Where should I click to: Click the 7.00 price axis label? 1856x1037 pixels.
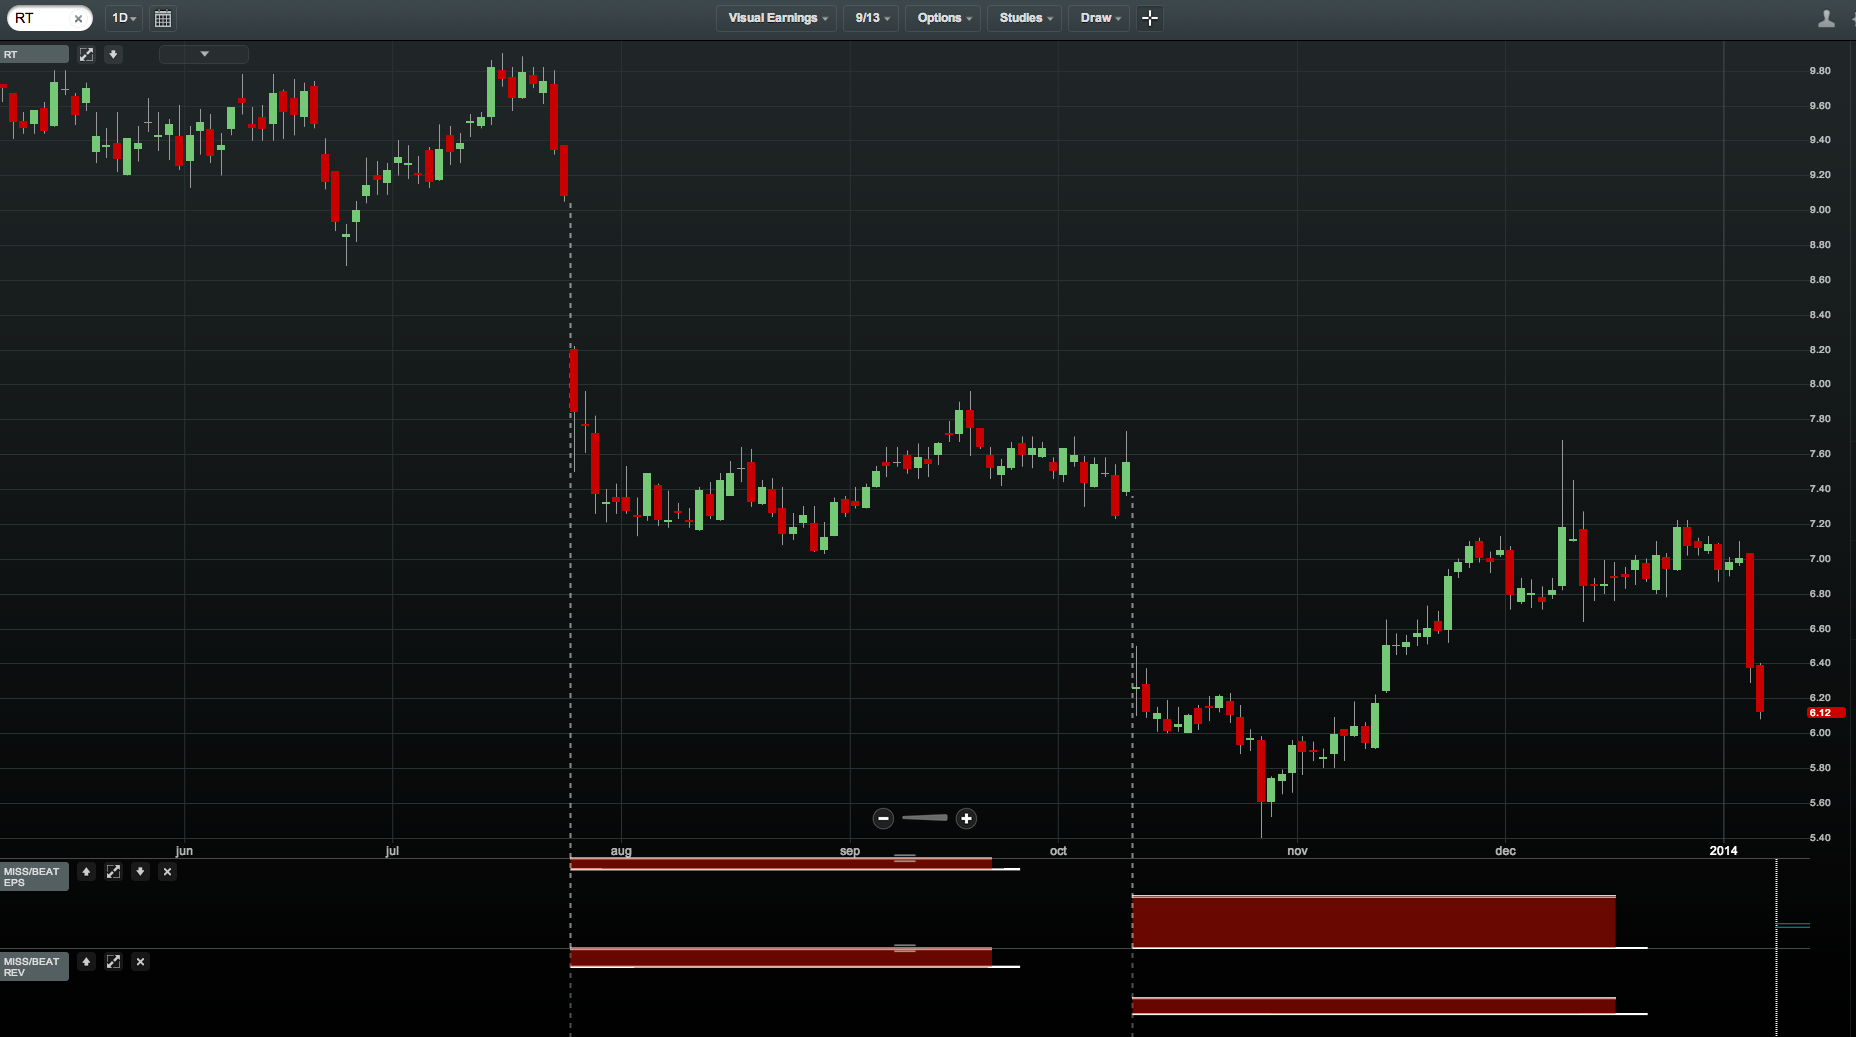click(x=1820, y=559)
